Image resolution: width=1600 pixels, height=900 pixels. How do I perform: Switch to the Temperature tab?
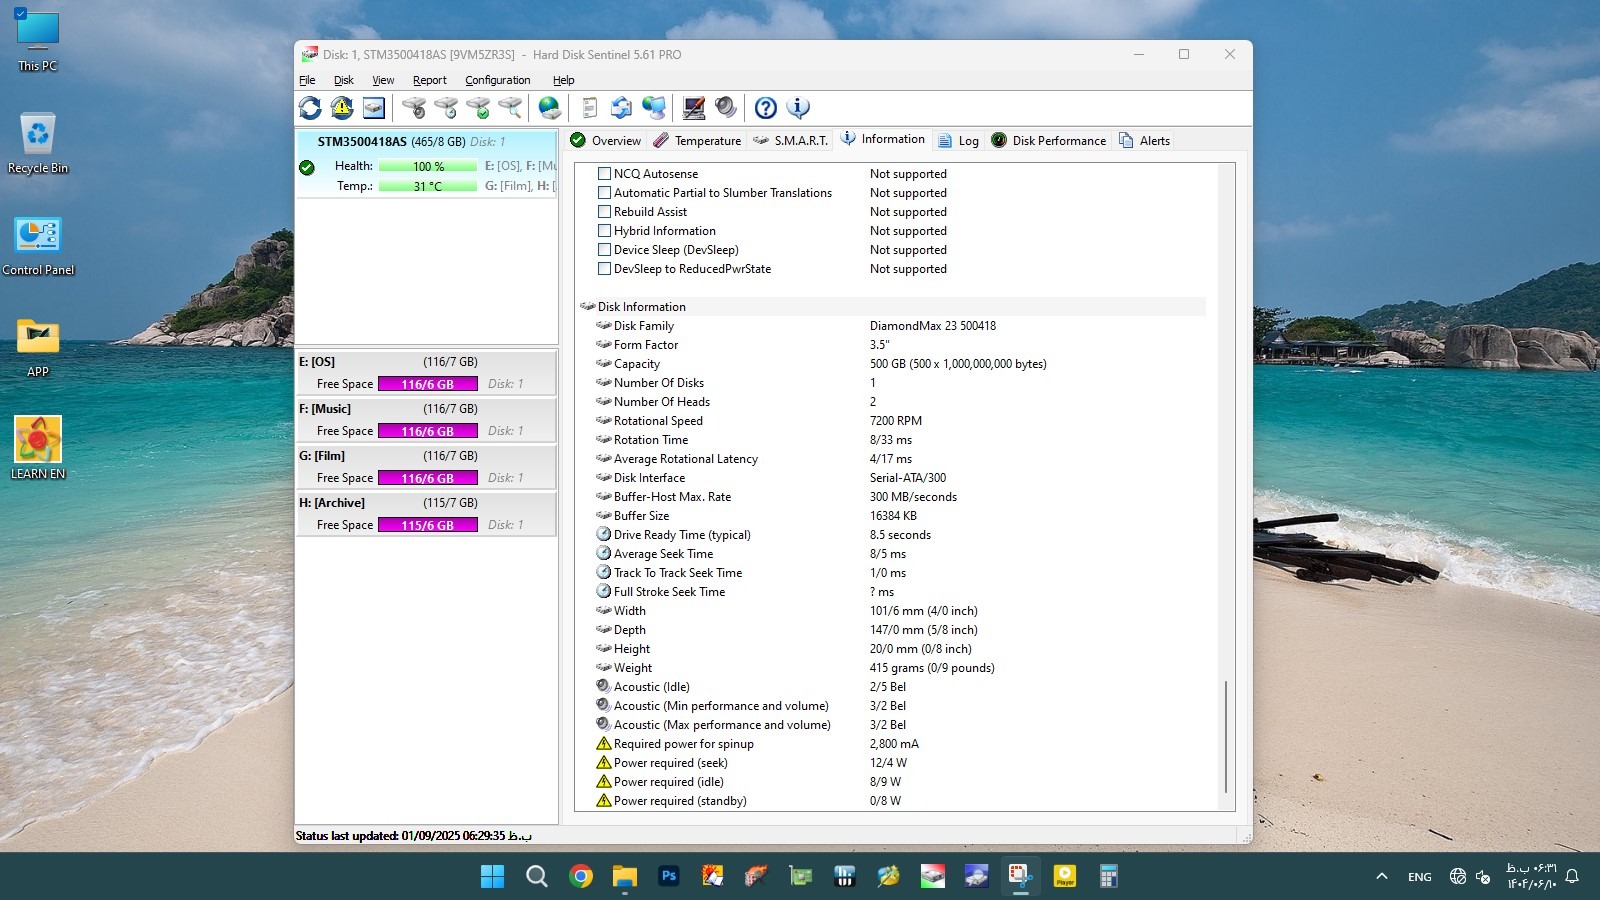(x=698, y=141)
